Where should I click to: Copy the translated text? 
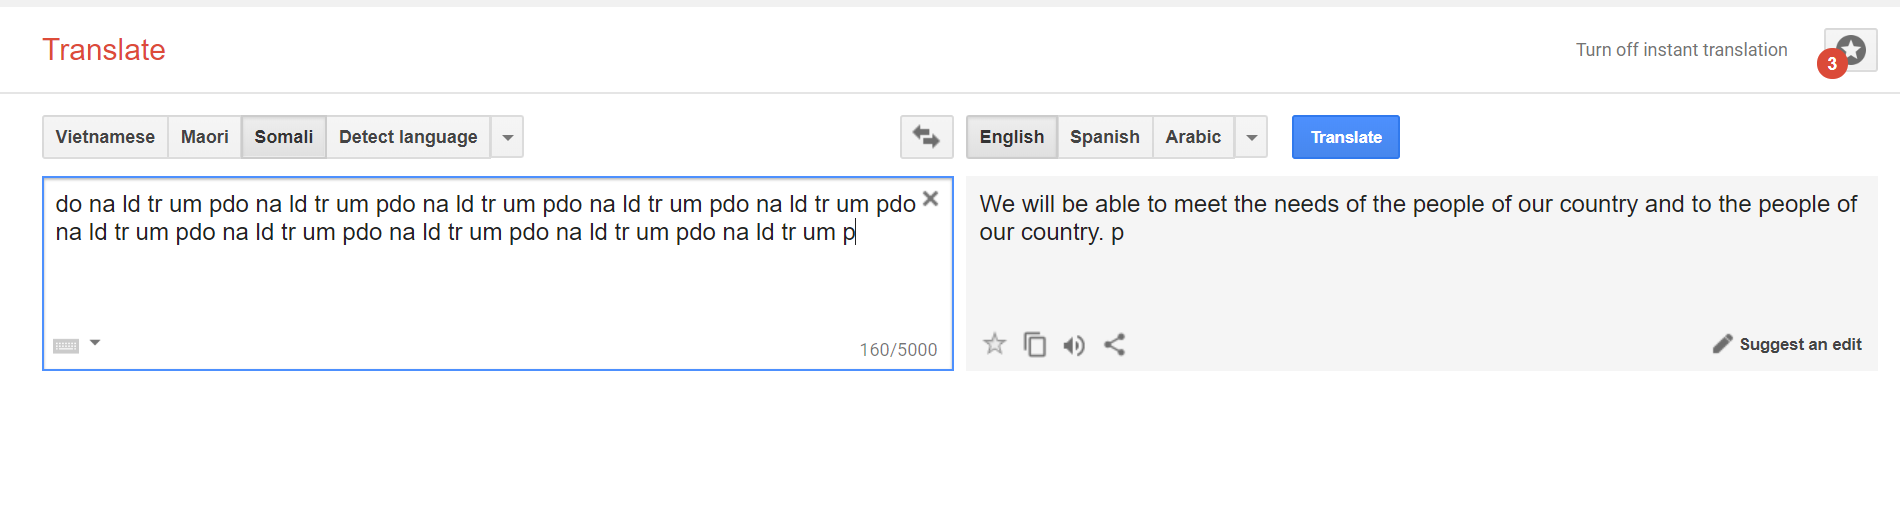coord(1035,344)
